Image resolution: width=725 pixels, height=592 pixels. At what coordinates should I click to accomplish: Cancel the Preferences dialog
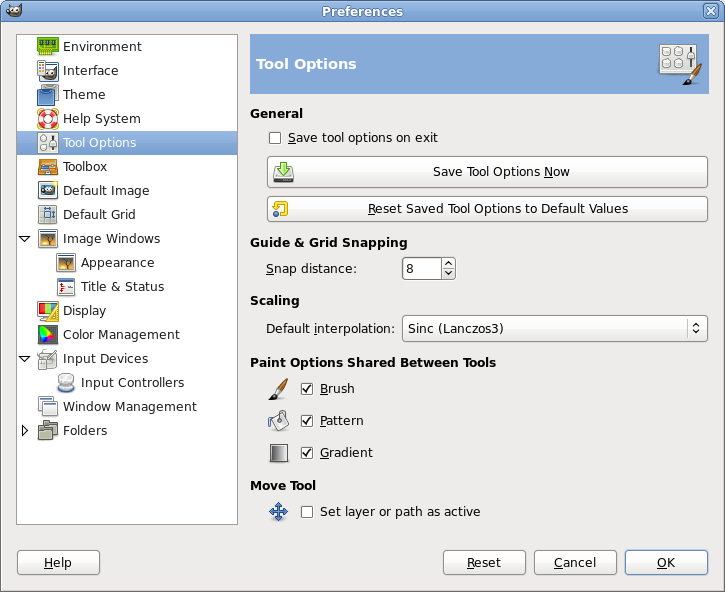point(575,562)
